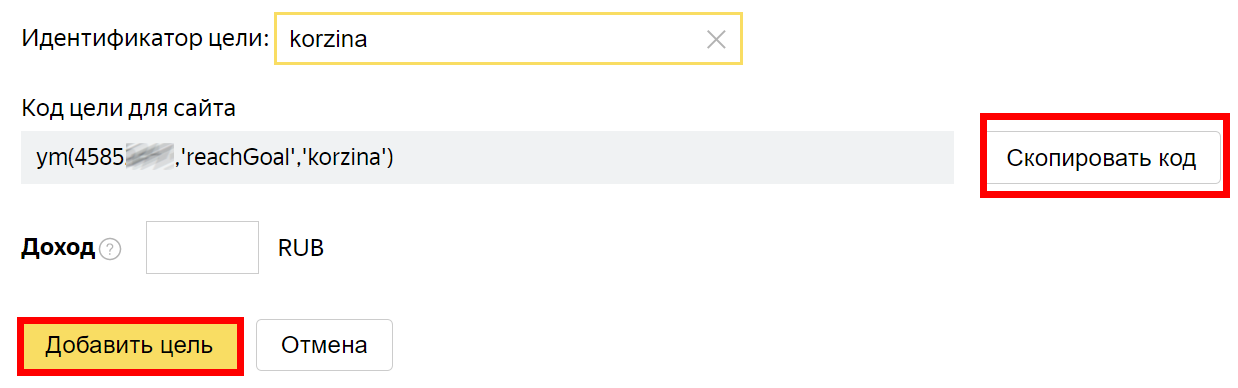Select the gray goal code field

[x=487, y=158]
